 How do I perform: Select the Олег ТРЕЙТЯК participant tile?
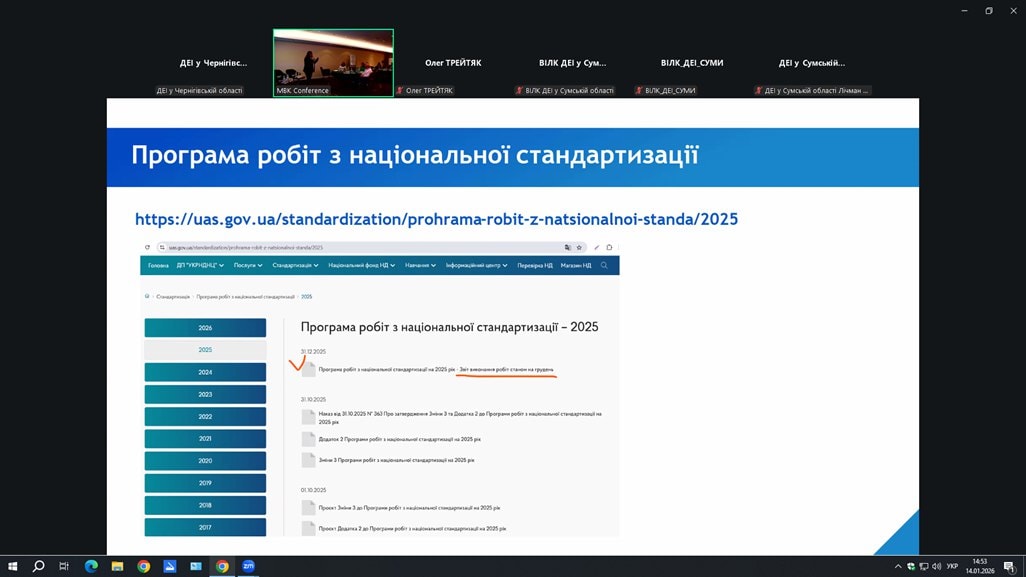click(x=453, y=63)
